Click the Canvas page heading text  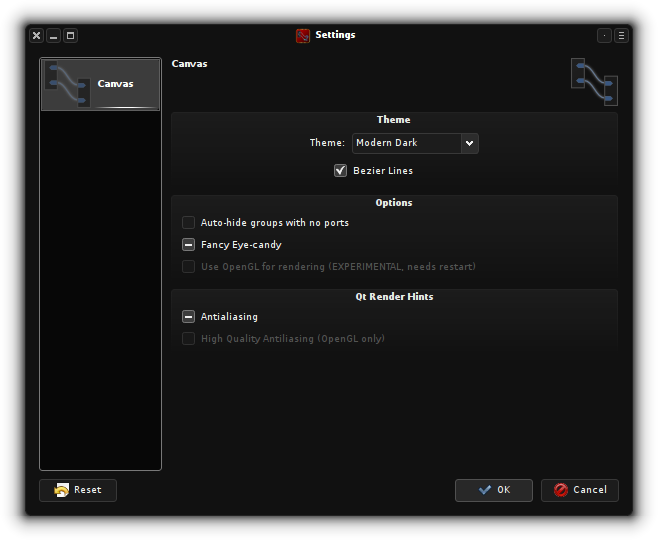point(189,64)
